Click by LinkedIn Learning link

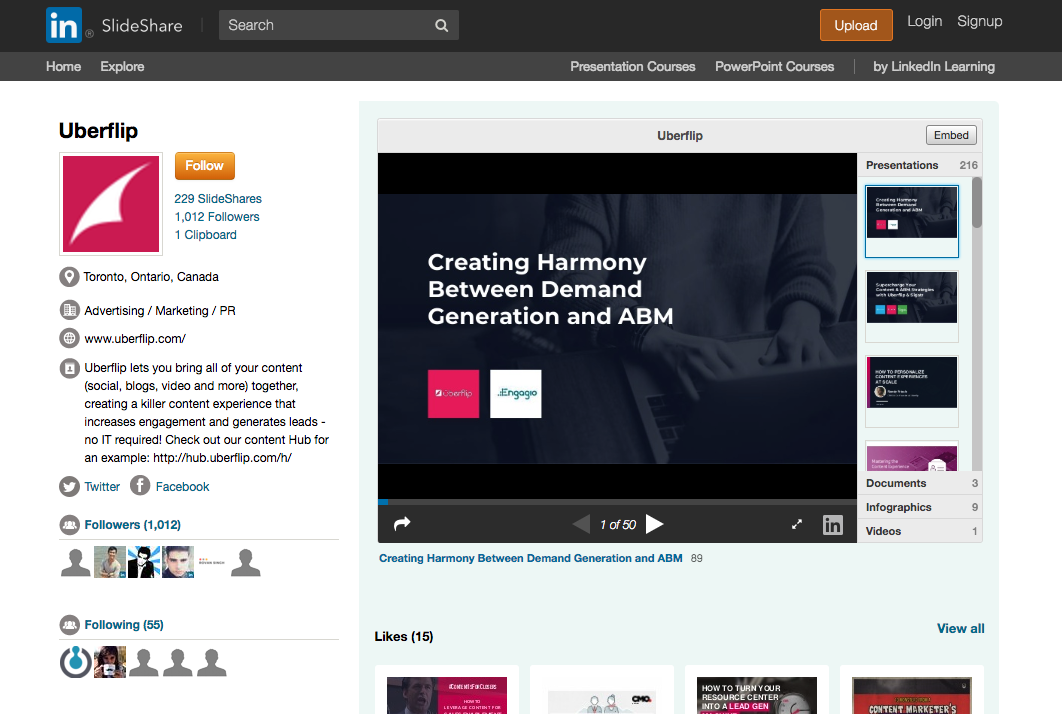point(934,66)
